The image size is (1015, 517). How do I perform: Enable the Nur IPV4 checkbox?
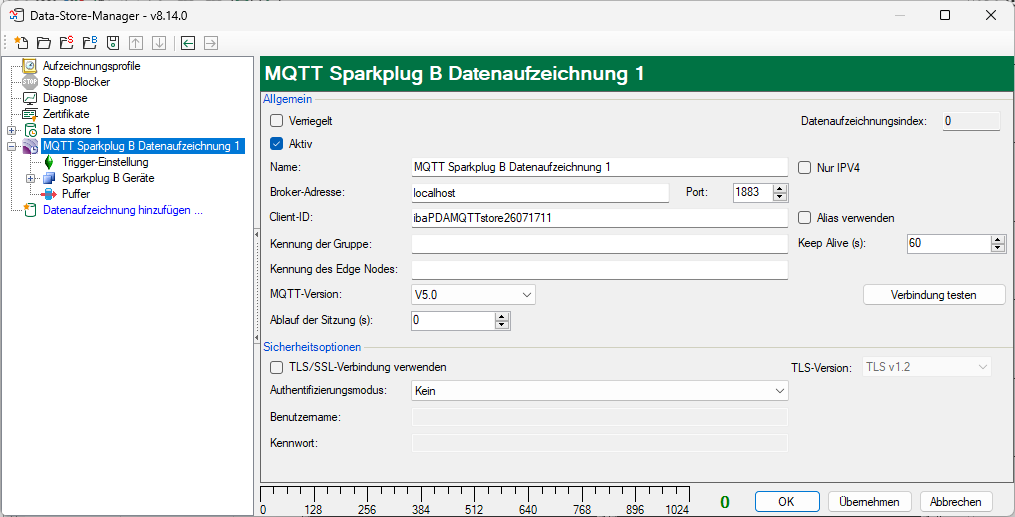coord(805,168)
